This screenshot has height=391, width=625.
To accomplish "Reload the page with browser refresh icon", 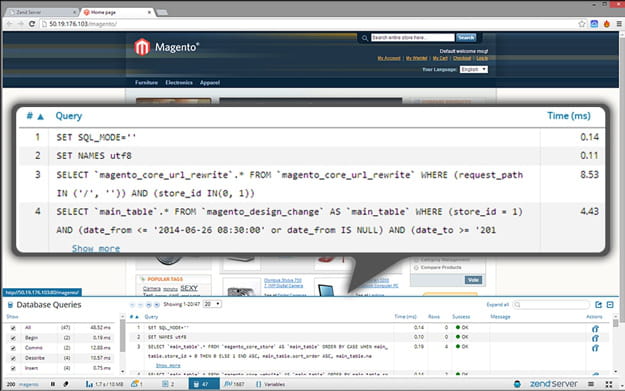I will pos(32,24).
